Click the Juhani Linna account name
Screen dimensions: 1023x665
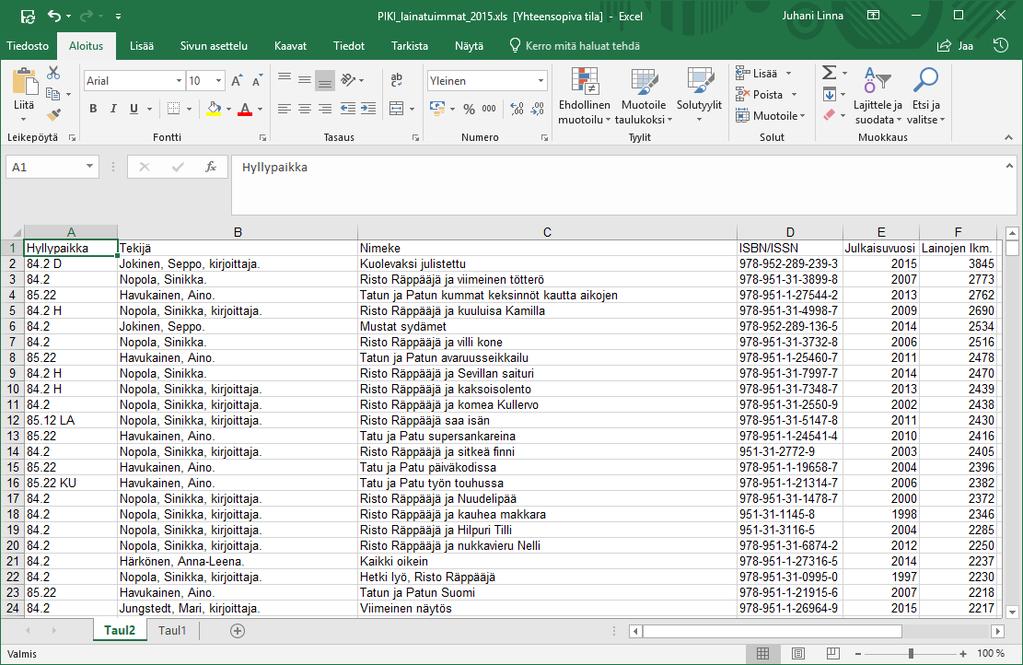click(x=812, y=16)
